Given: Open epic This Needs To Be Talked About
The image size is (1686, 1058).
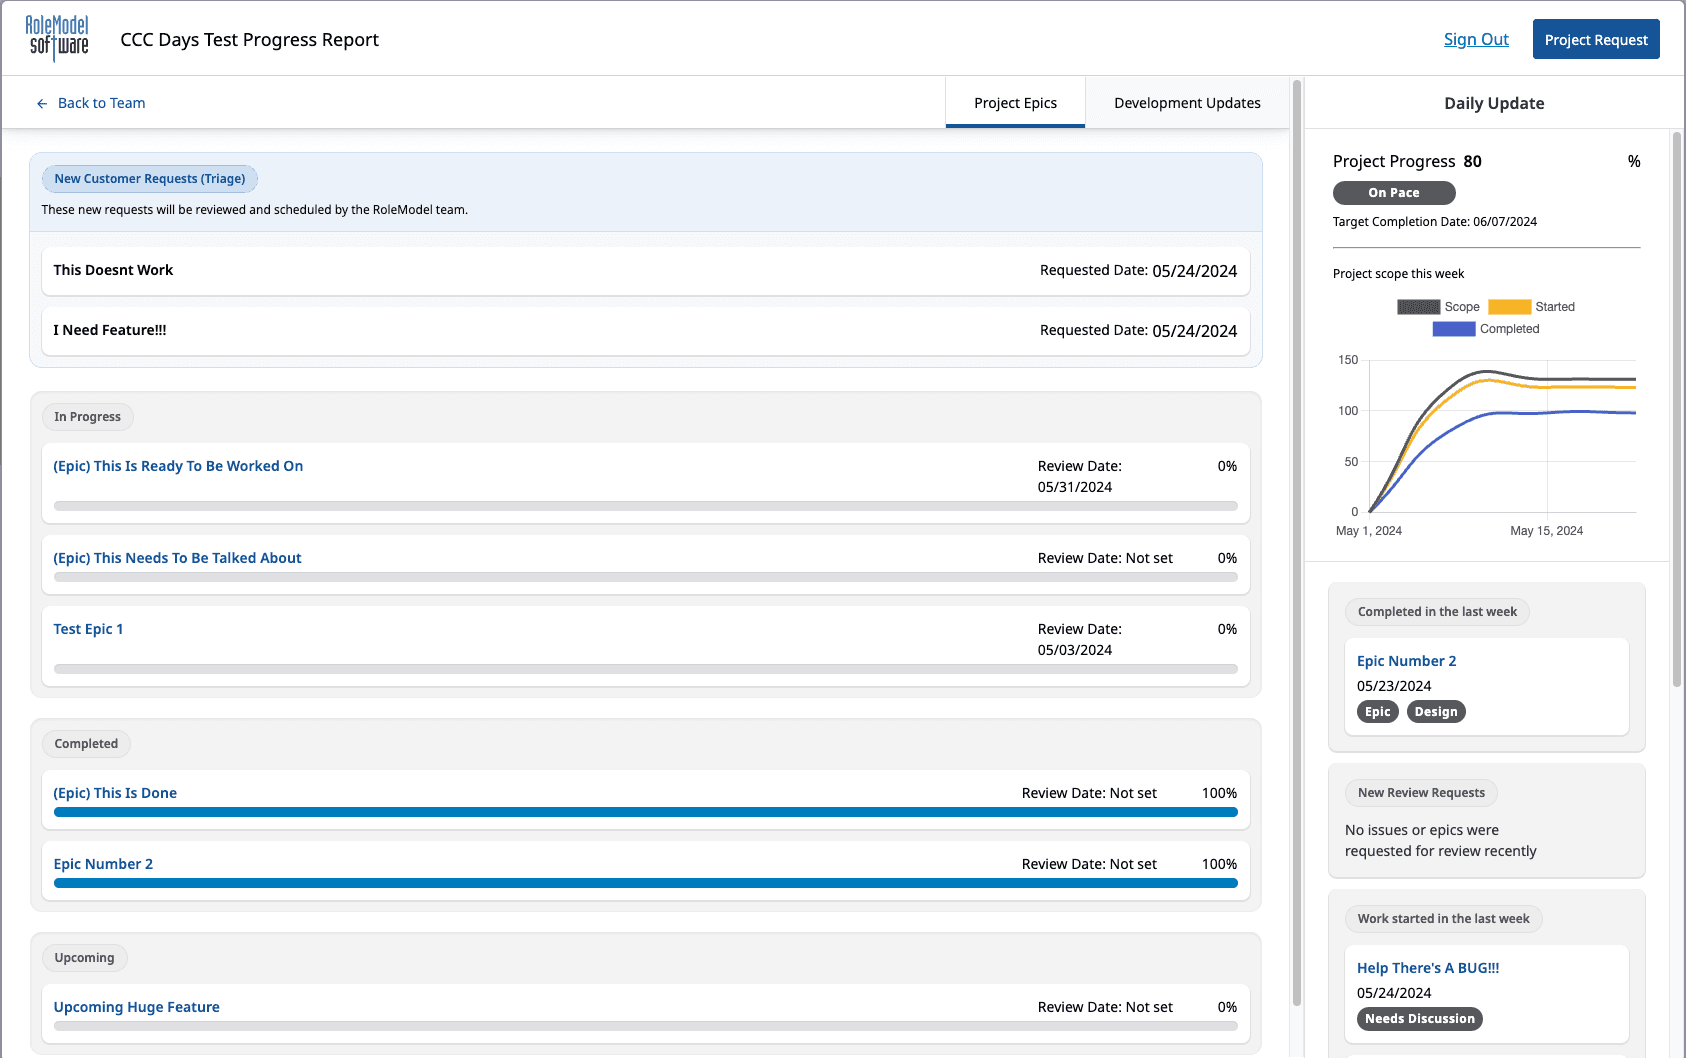Looking at the screenshot, I should [177, 558].
